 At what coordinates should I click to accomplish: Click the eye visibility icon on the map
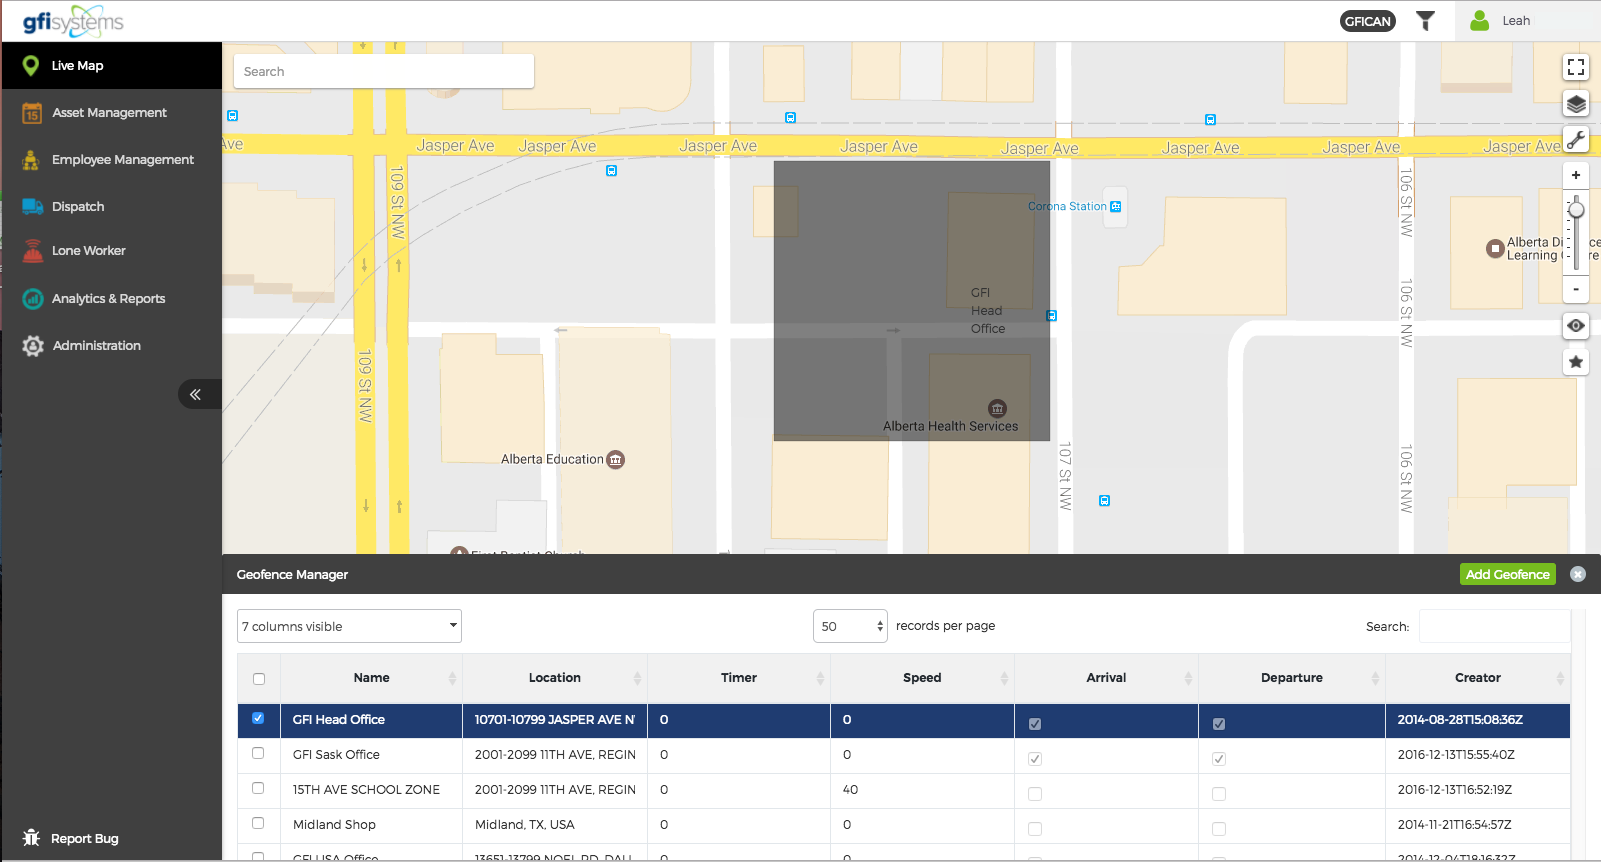[x=1576, y=326]
